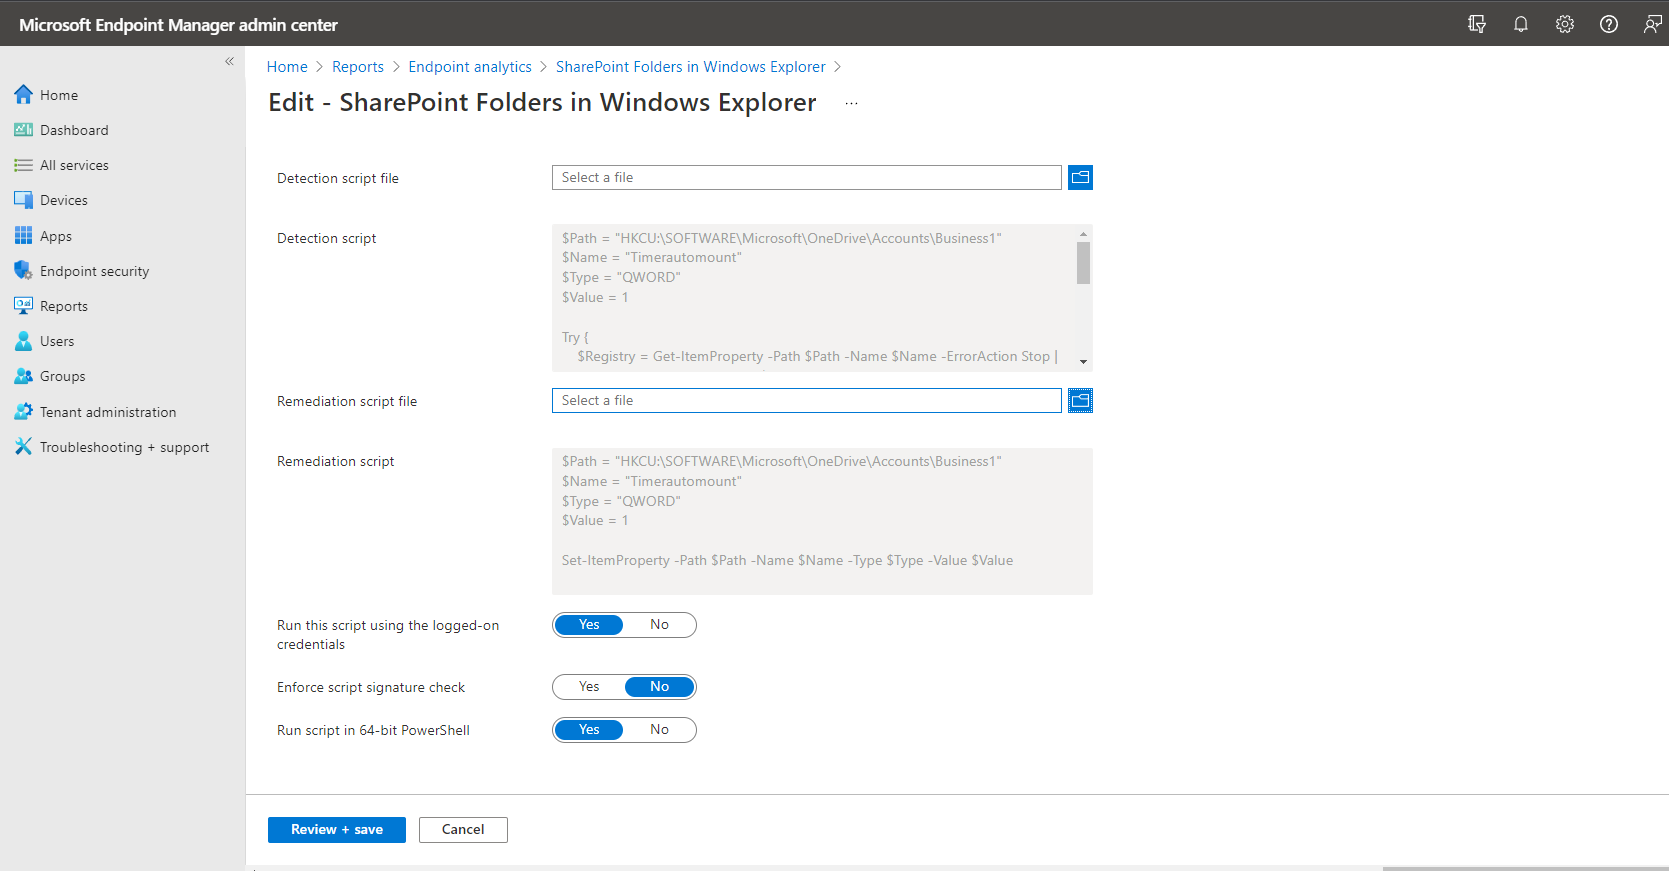Open the notifications bell
This screenshot has width=1669, height=871.
pos(1521,24)
